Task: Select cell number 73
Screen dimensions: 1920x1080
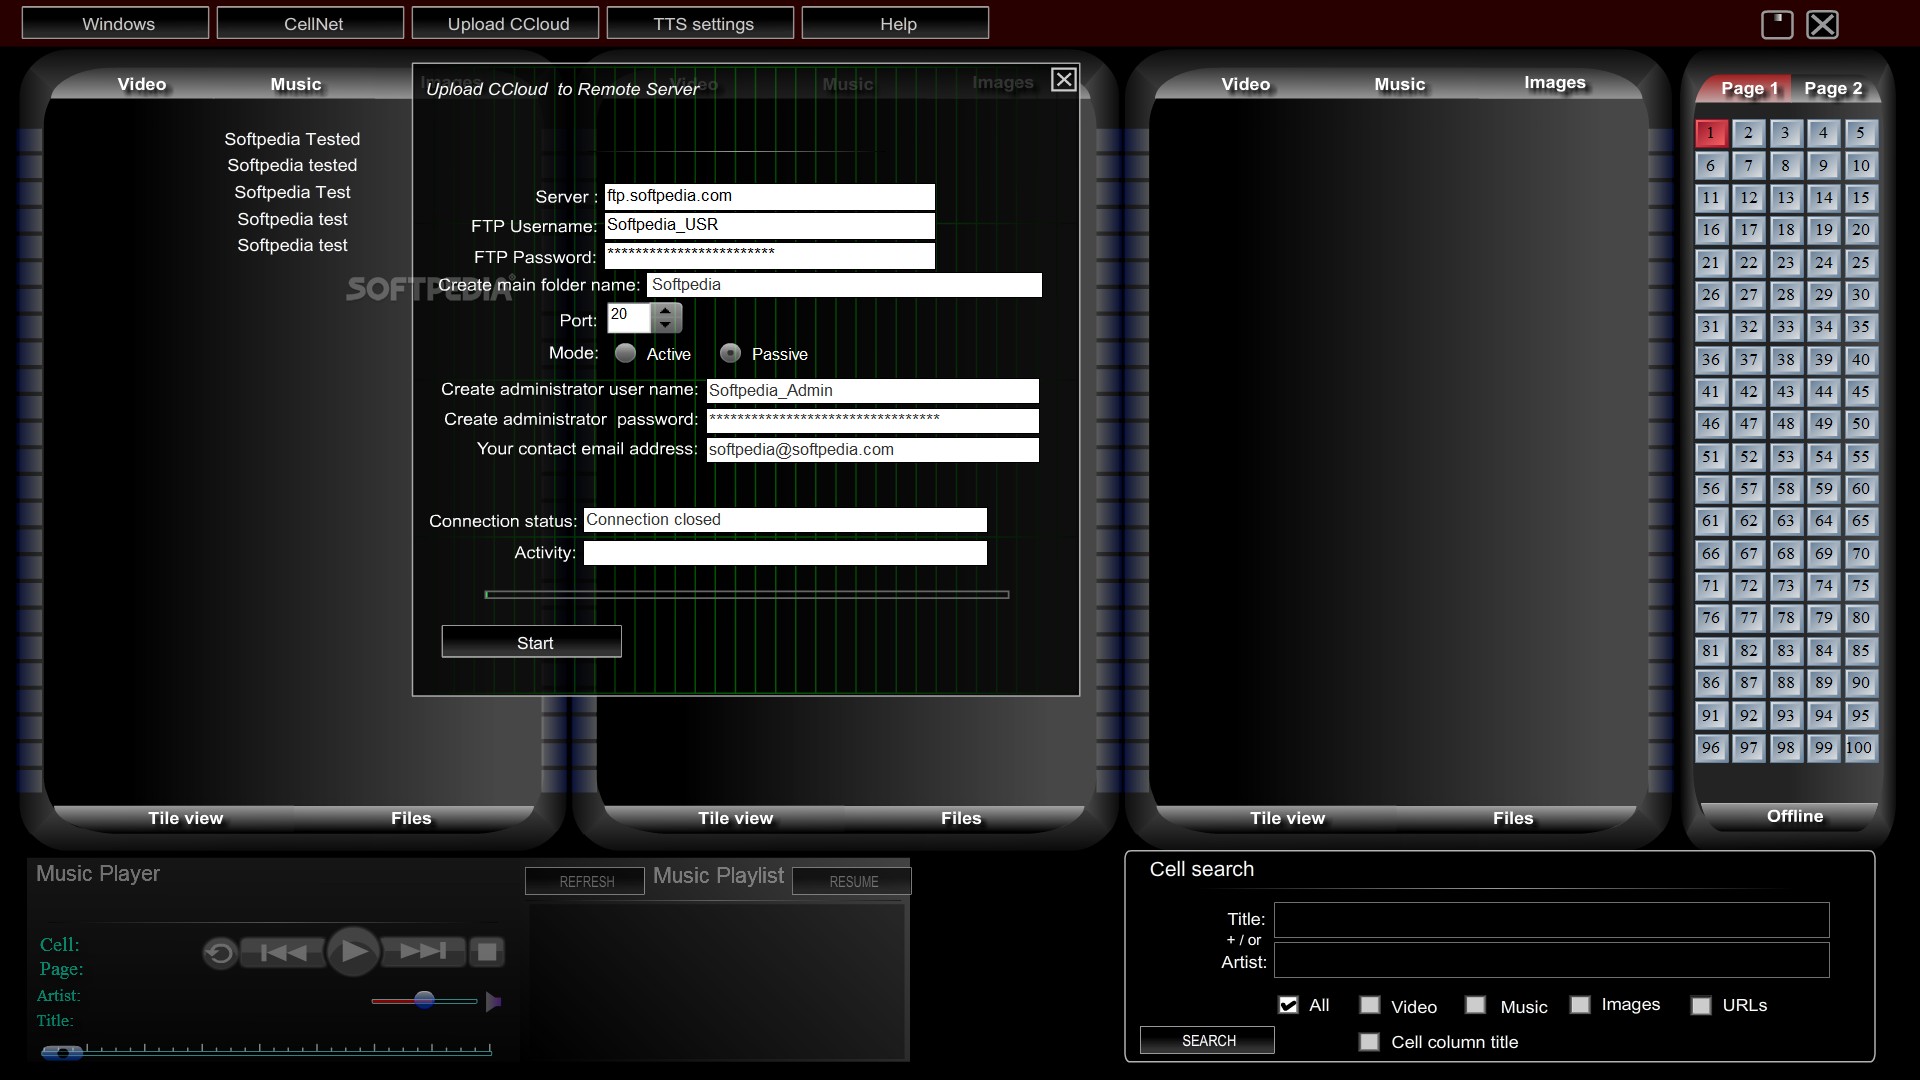Action: tap(1785, 586)
